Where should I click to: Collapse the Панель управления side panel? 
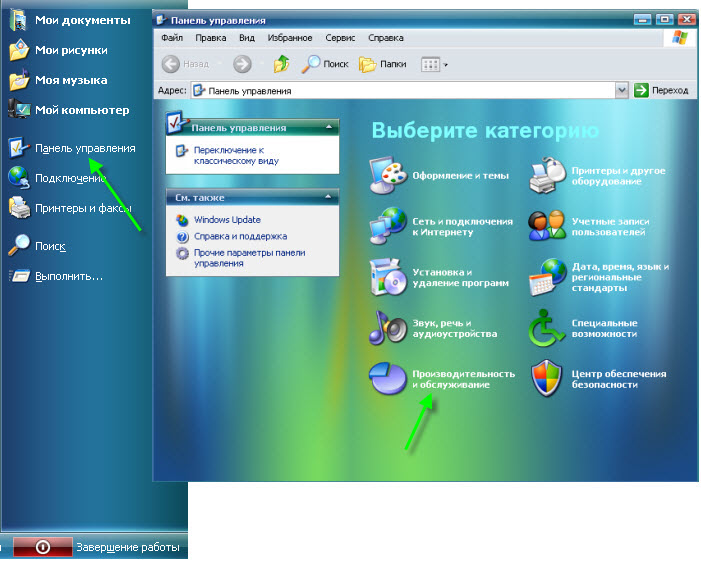click(x=329, y=127)
